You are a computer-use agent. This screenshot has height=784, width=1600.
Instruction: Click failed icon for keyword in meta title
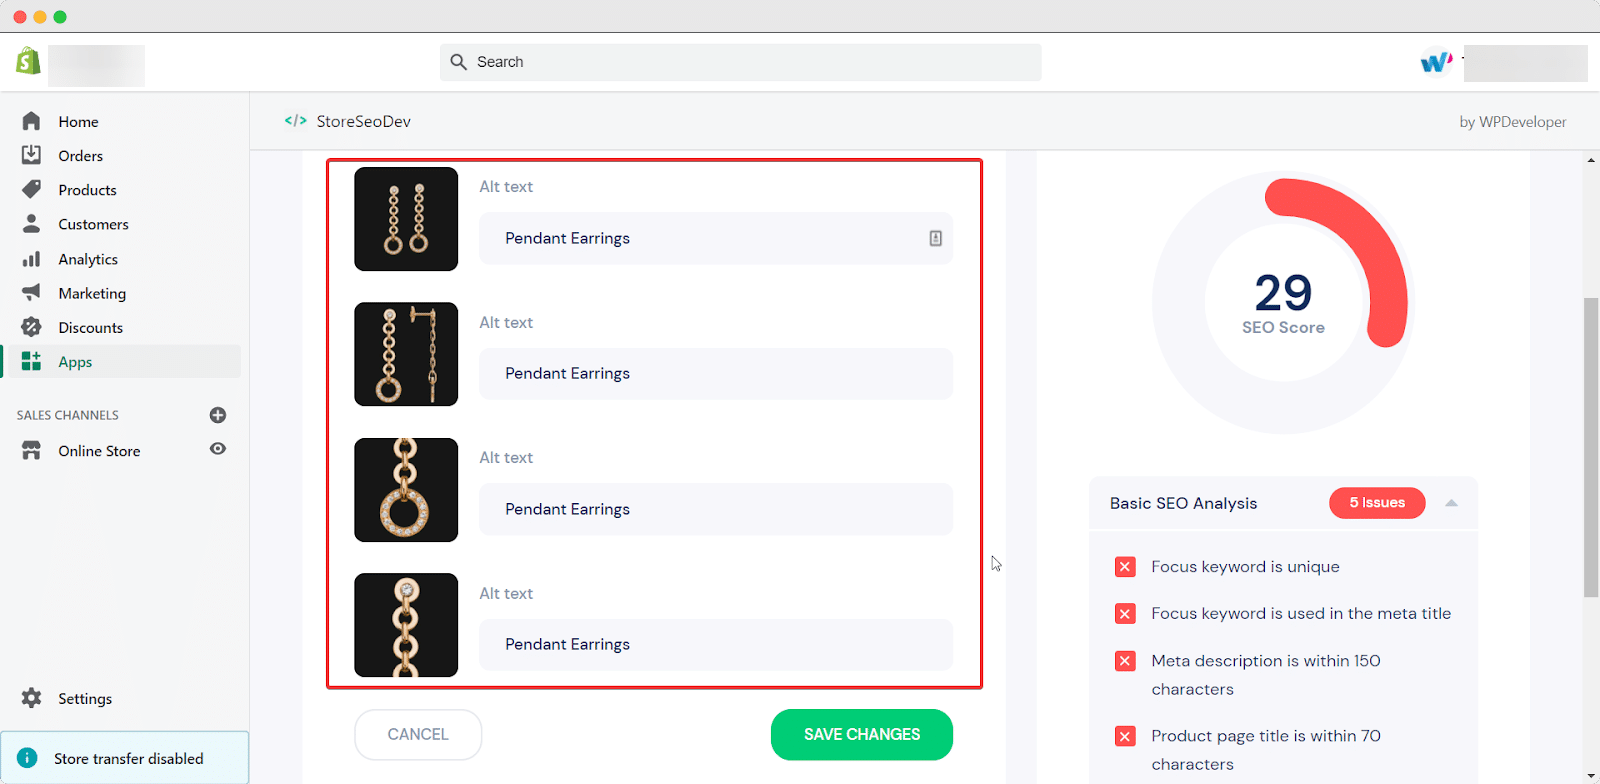[x=1125, y=614]
